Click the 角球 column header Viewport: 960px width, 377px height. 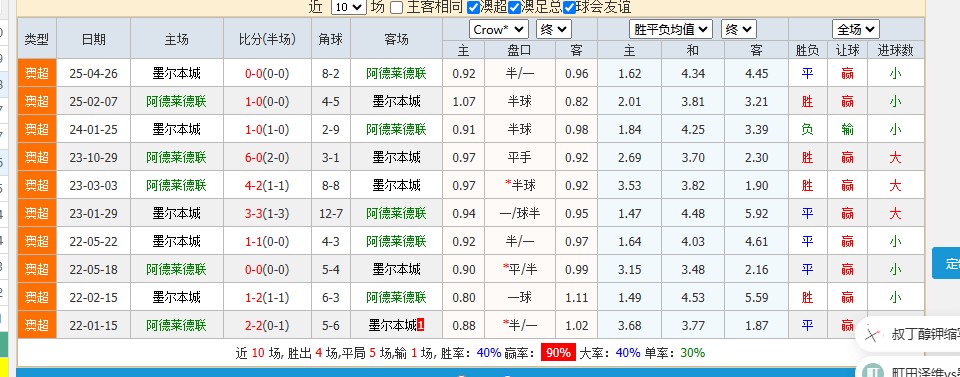tap(331, 39)
